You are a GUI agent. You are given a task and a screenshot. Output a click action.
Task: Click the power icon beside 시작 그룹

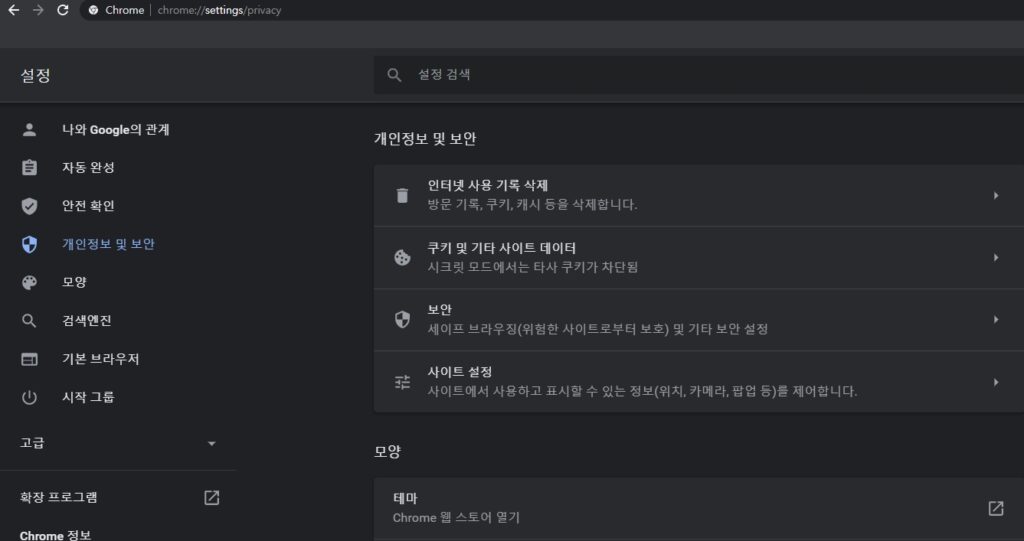29,397
